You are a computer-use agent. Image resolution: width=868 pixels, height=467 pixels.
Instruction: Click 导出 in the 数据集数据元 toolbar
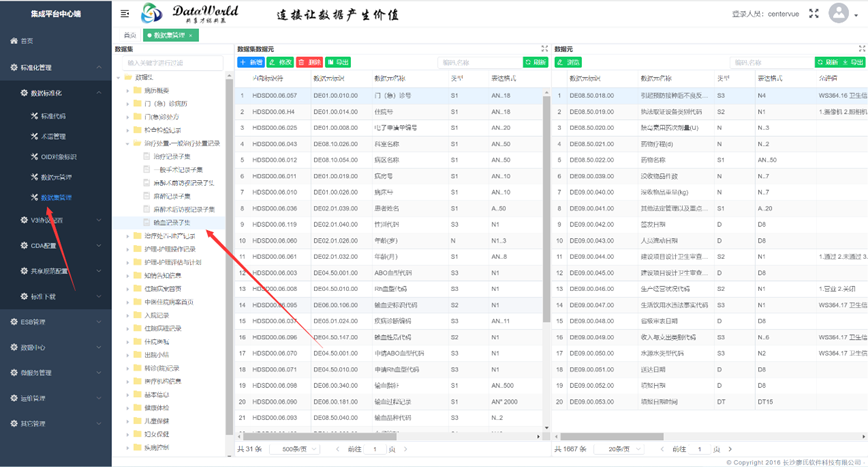338,63
